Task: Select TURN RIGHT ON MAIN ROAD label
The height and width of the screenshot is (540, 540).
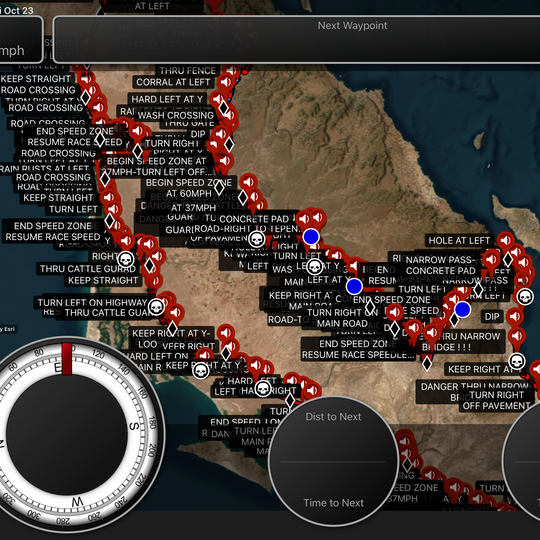Action: (x=342, y=318)
